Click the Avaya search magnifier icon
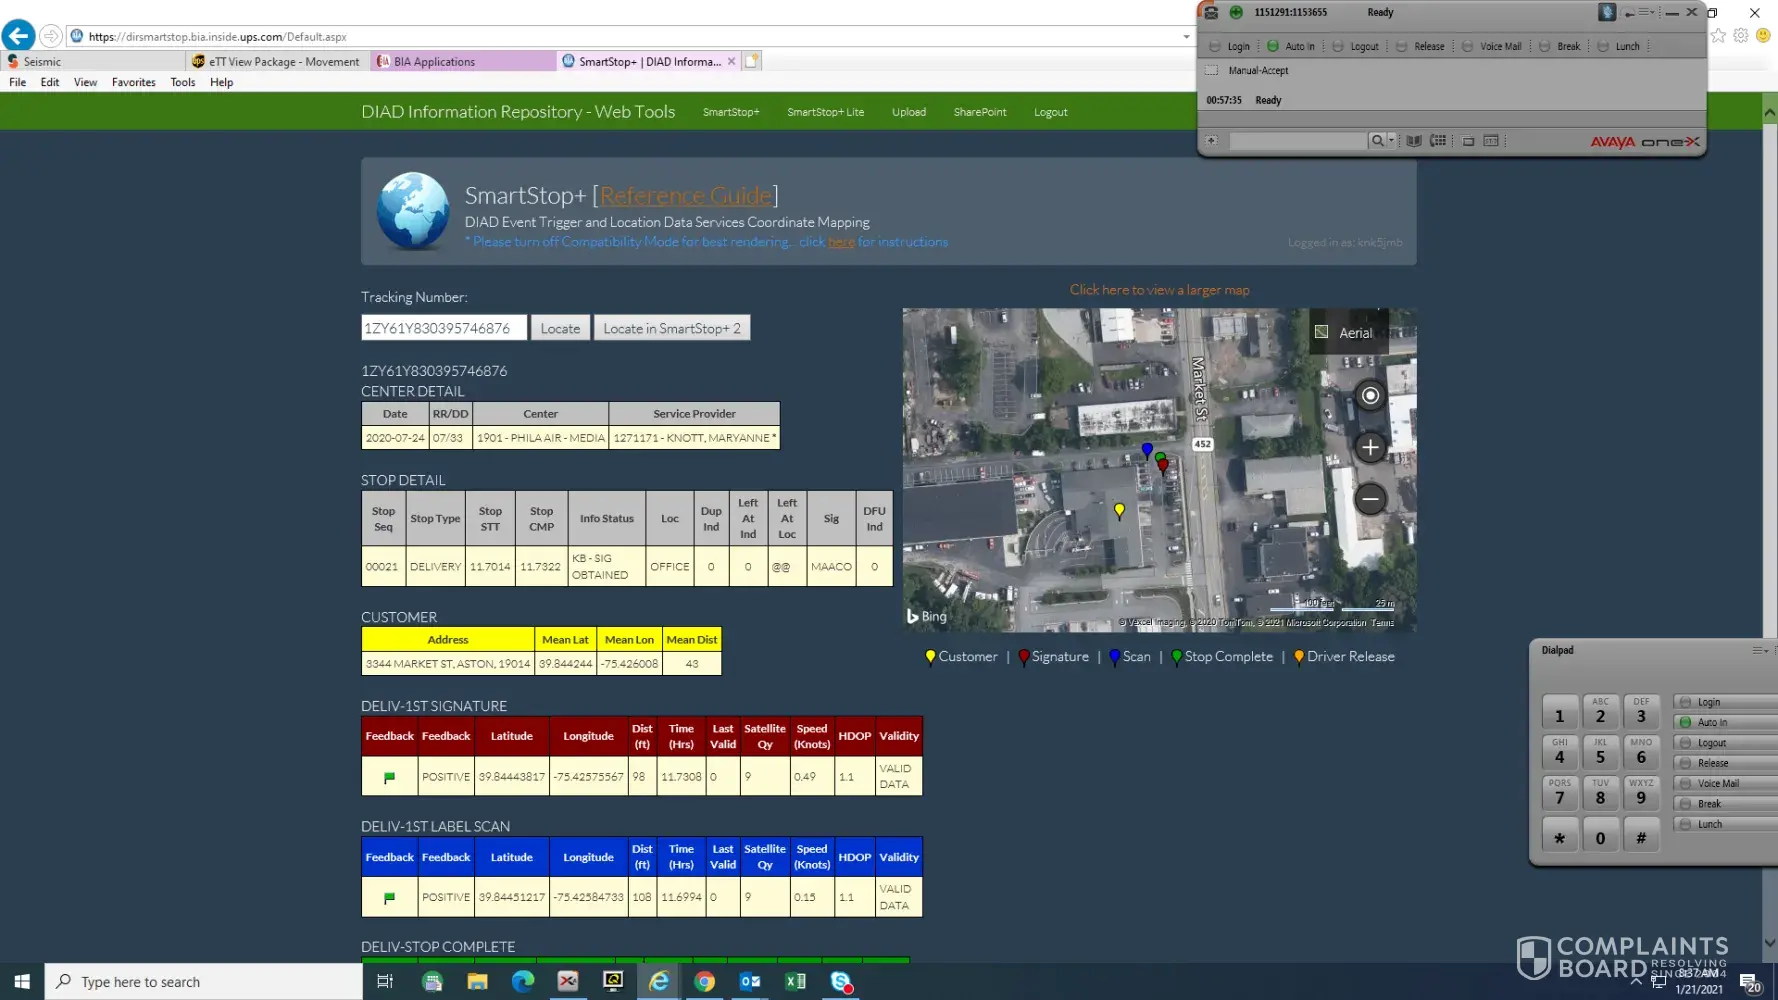This screenshot has height=1000, width=1778. (x=1377, y=141)
